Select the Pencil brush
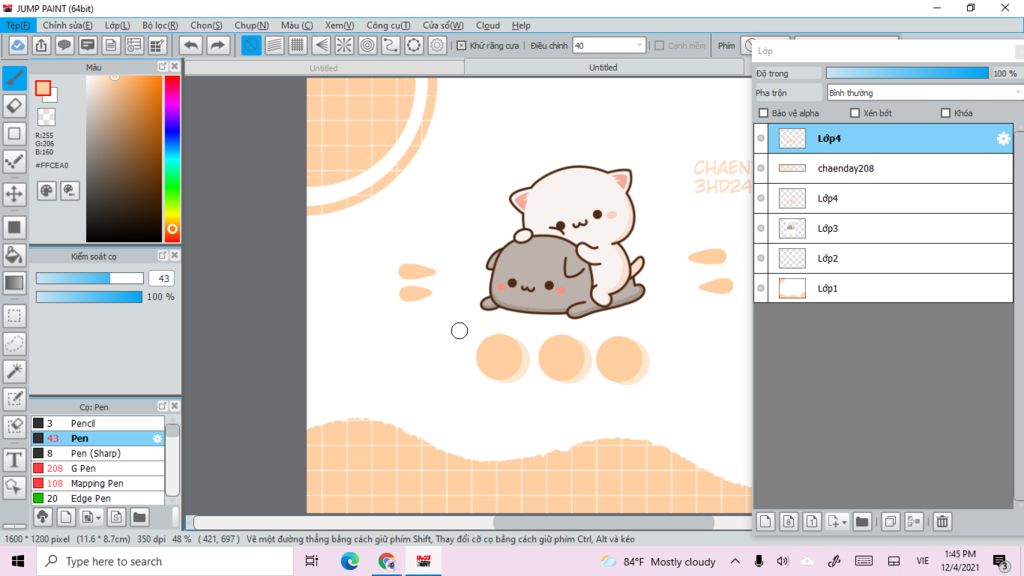The image size is (1024, 576). click(97, 423)
